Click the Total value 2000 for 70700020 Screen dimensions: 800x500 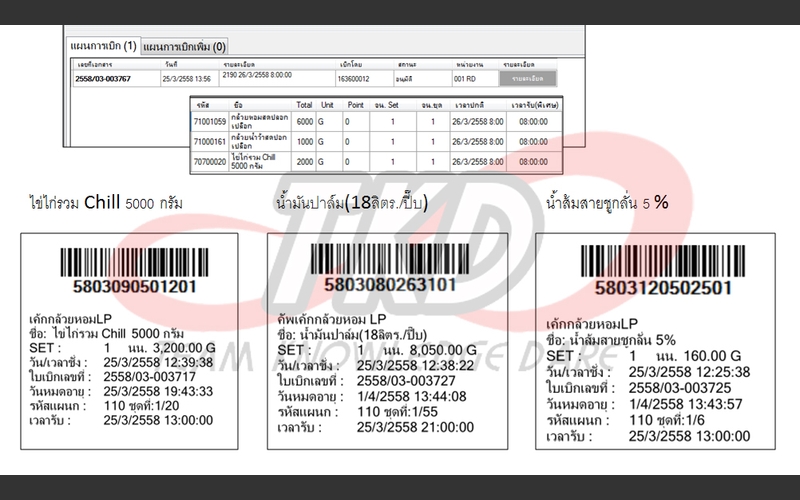305,162
